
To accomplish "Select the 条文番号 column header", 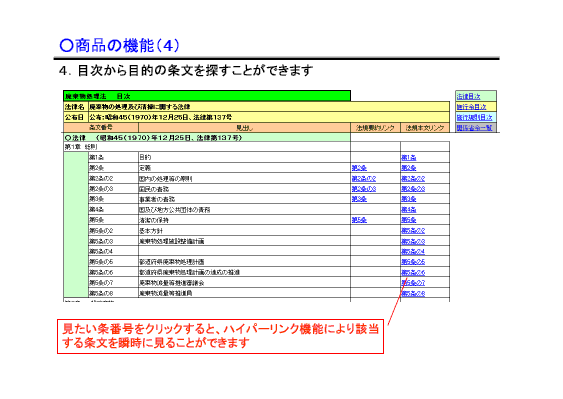I will 101,127.
